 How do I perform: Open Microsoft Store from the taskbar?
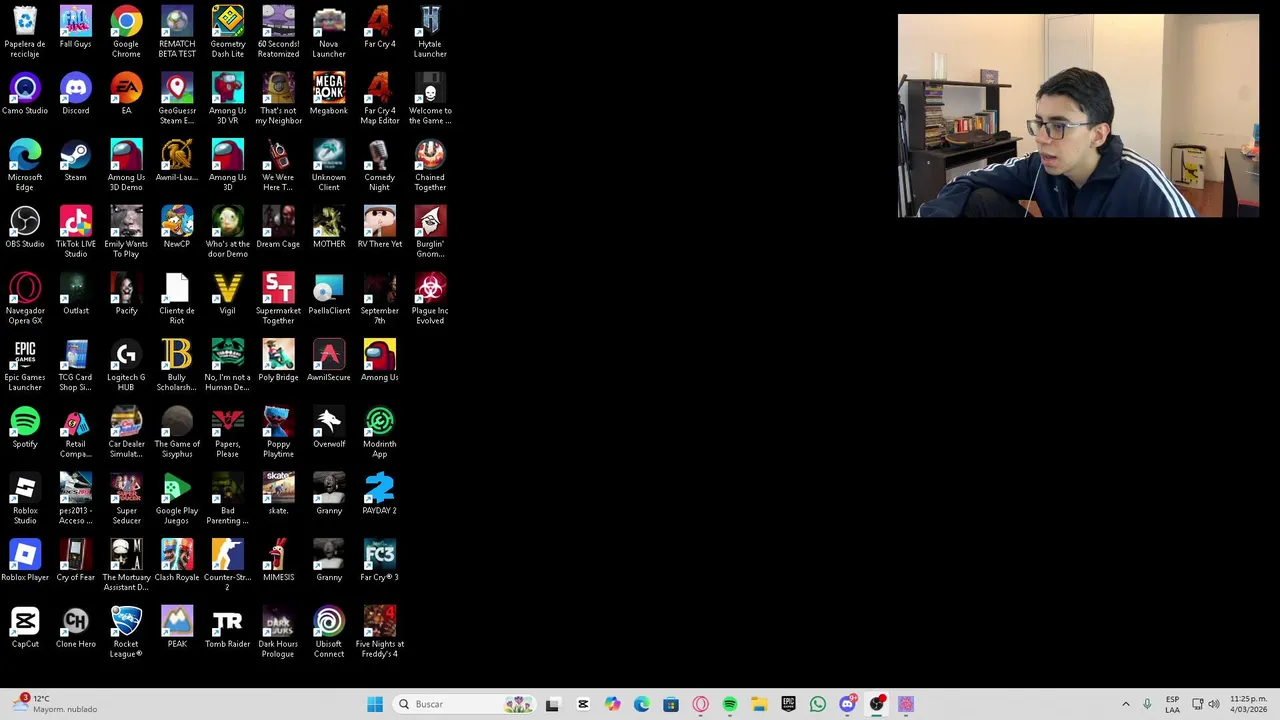671,704
